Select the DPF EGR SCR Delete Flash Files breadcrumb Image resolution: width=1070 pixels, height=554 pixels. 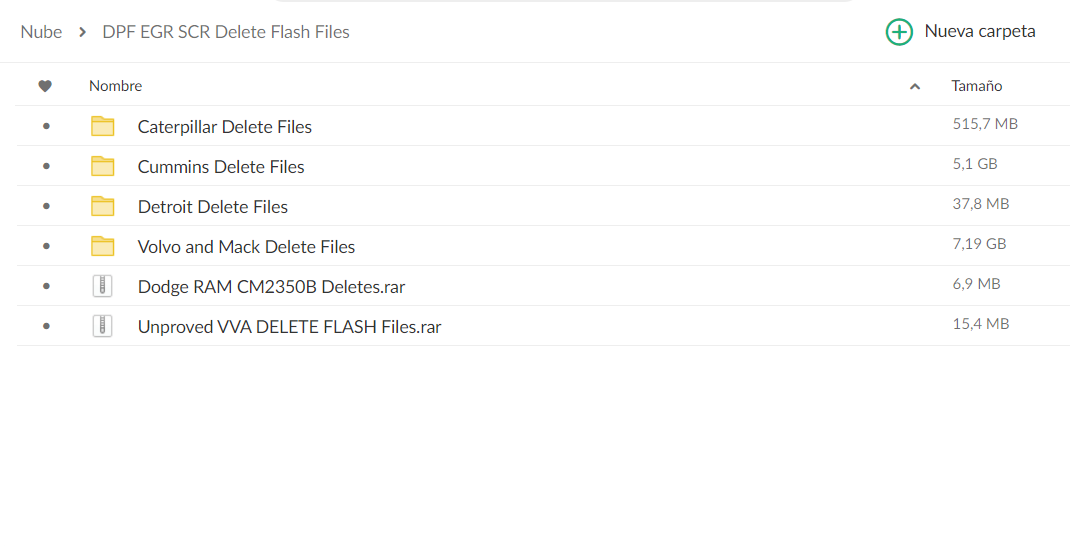(x=226, y=32)
